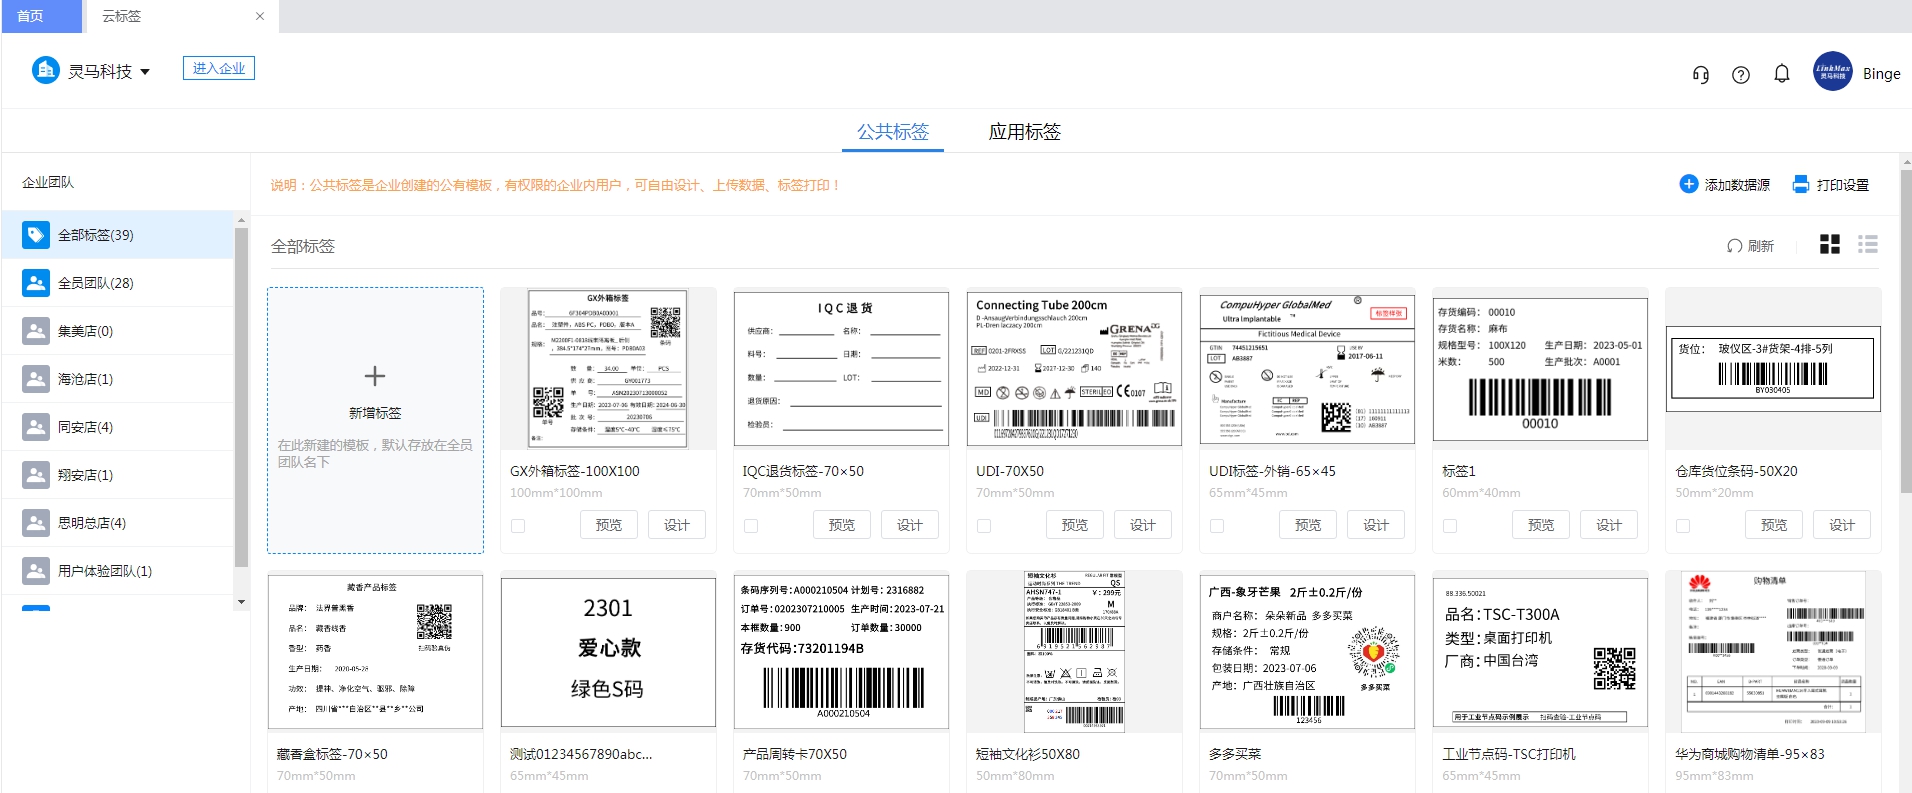The image size is (1912, 793).
Task: Go to the 首页 tab
Action: [x=31, y=16]
